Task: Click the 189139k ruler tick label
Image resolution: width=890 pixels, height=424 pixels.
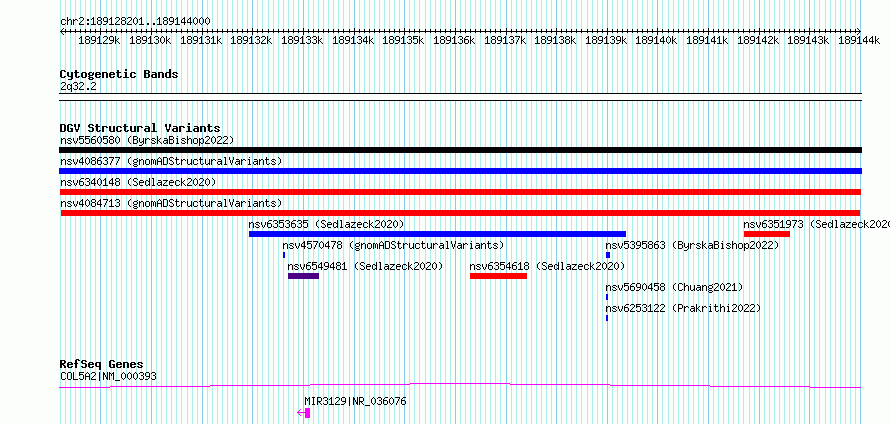Action: 607,41
